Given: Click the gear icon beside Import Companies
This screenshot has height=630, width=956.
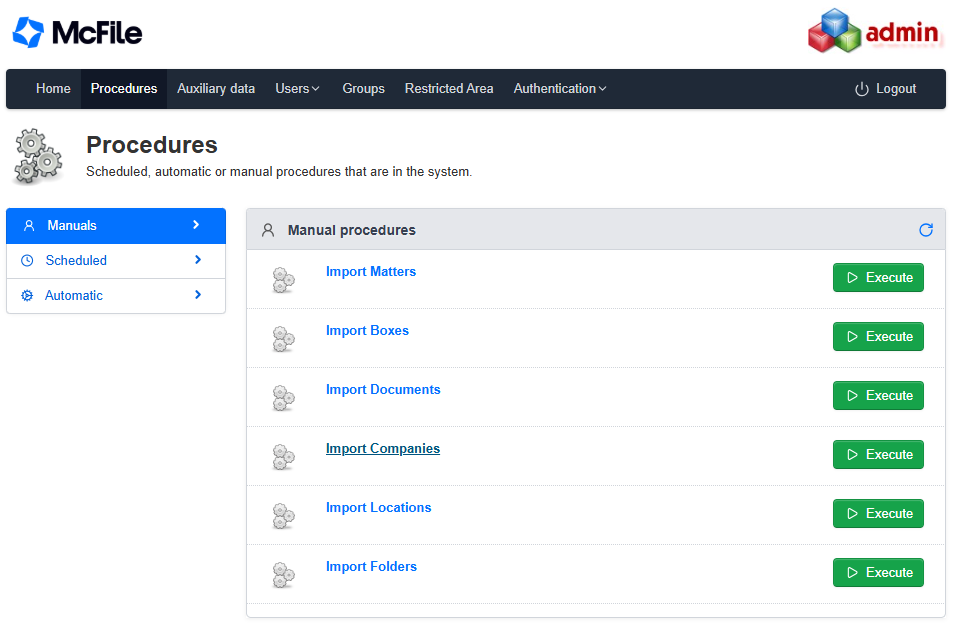Looking at the screenshot, I should 284,457.
